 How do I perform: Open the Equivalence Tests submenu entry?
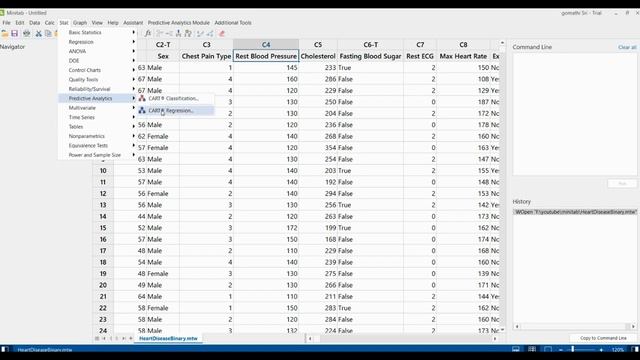click(x=97, y=145)
